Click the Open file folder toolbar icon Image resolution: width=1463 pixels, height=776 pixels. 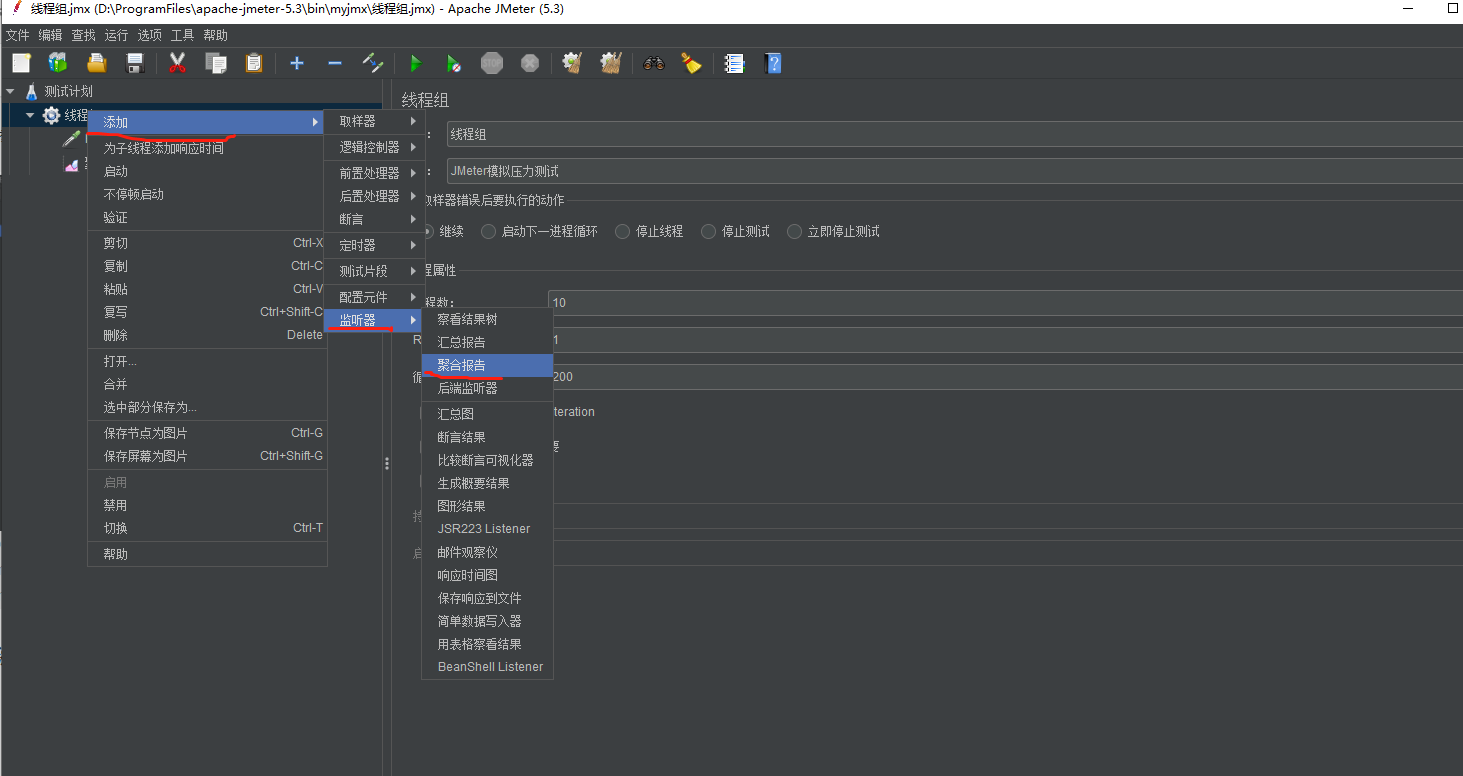point(97,63)
